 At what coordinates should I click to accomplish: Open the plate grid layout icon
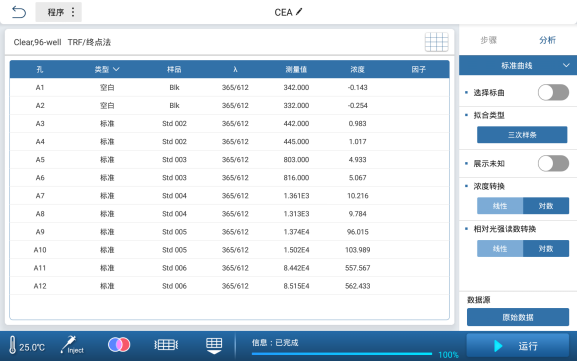(x=436, y=42)
